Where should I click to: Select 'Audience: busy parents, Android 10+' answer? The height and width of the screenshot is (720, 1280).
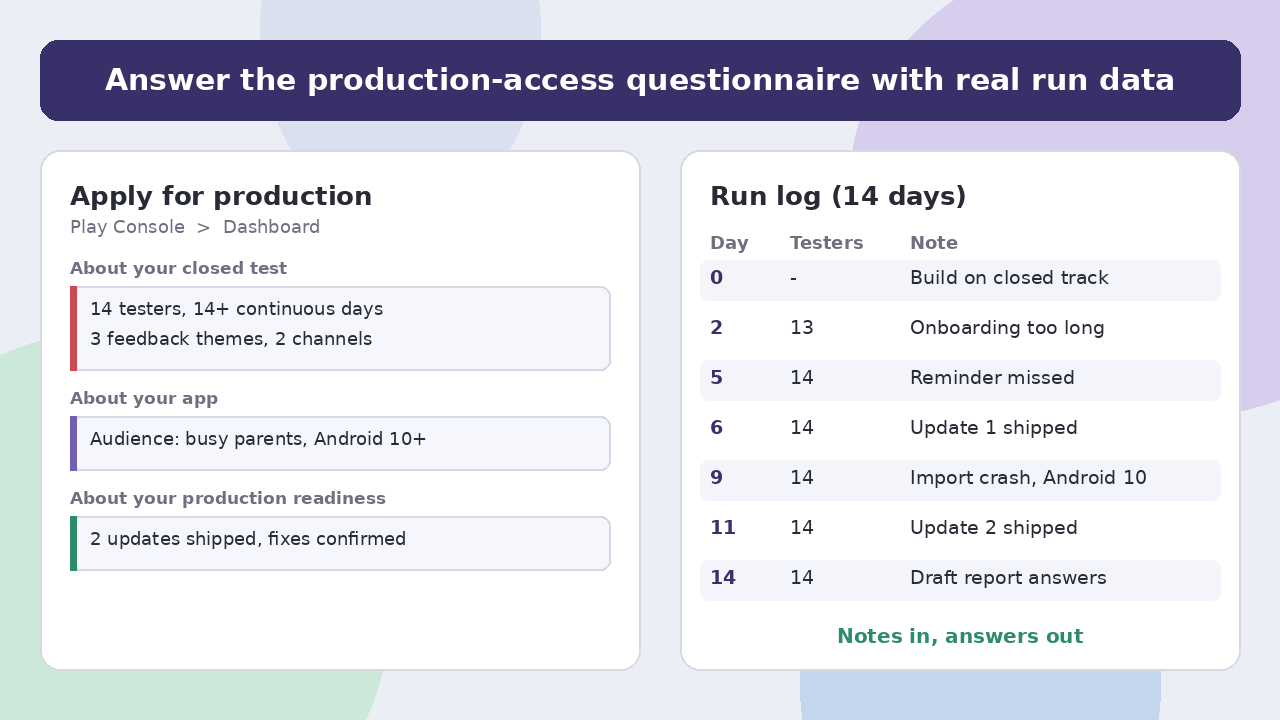coord(258,439)
